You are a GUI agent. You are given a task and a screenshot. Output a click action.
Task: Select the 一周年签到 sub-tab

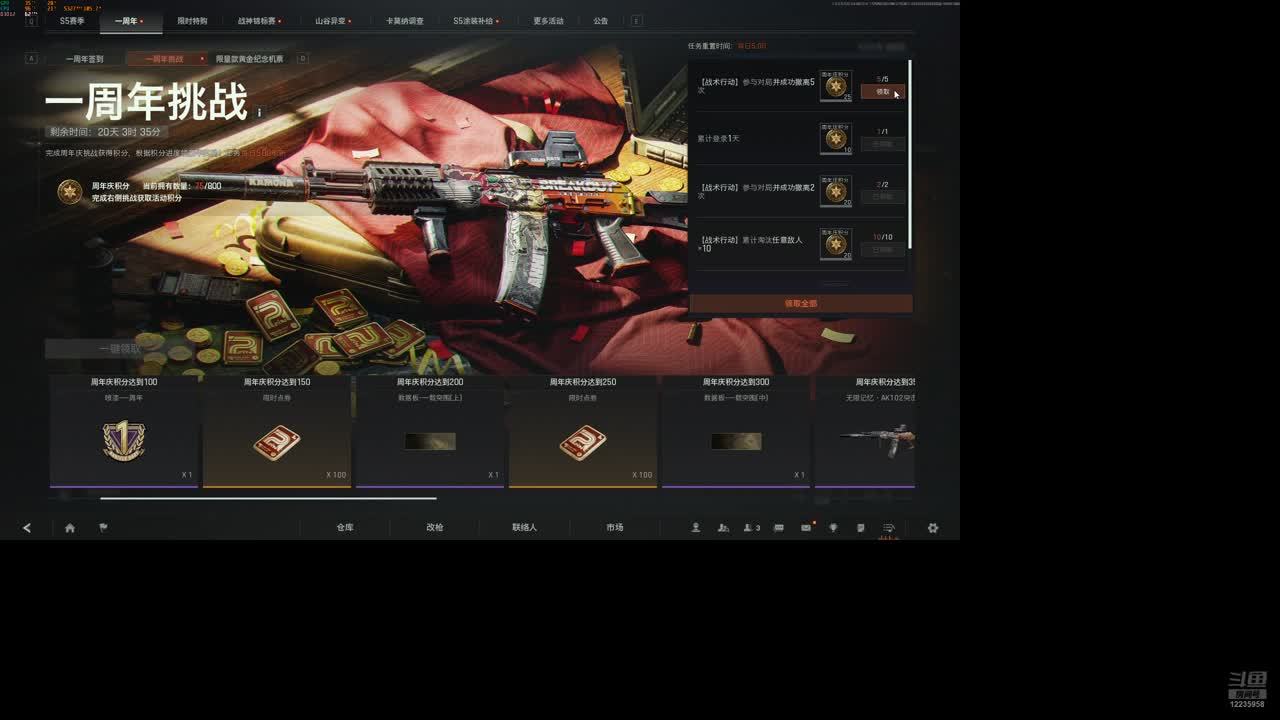tap(85, 59)
